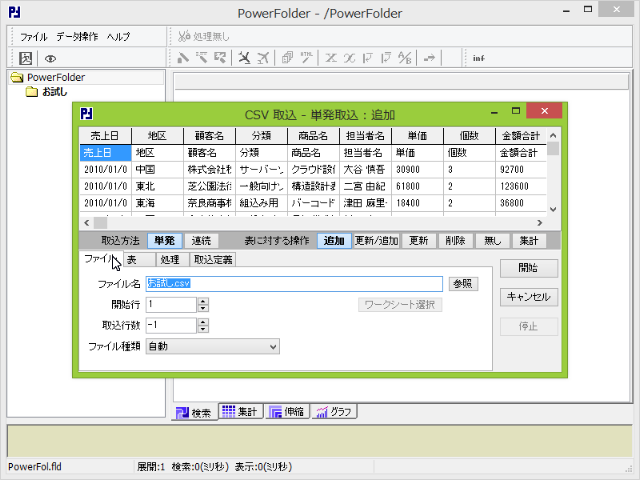Click the 開始行 number field
Screen dimensions: 640x480
click(171, 304)
